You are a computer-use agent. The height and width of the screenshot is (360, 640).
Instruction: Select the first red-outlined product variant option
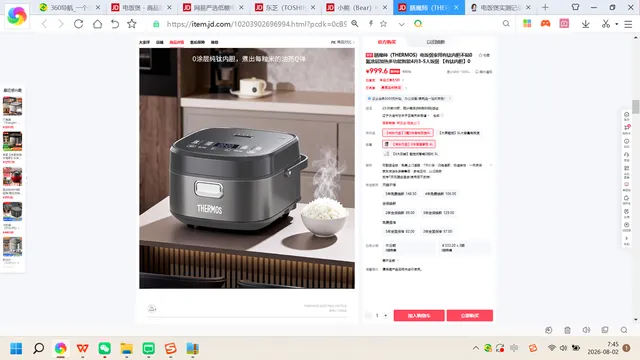408,133
